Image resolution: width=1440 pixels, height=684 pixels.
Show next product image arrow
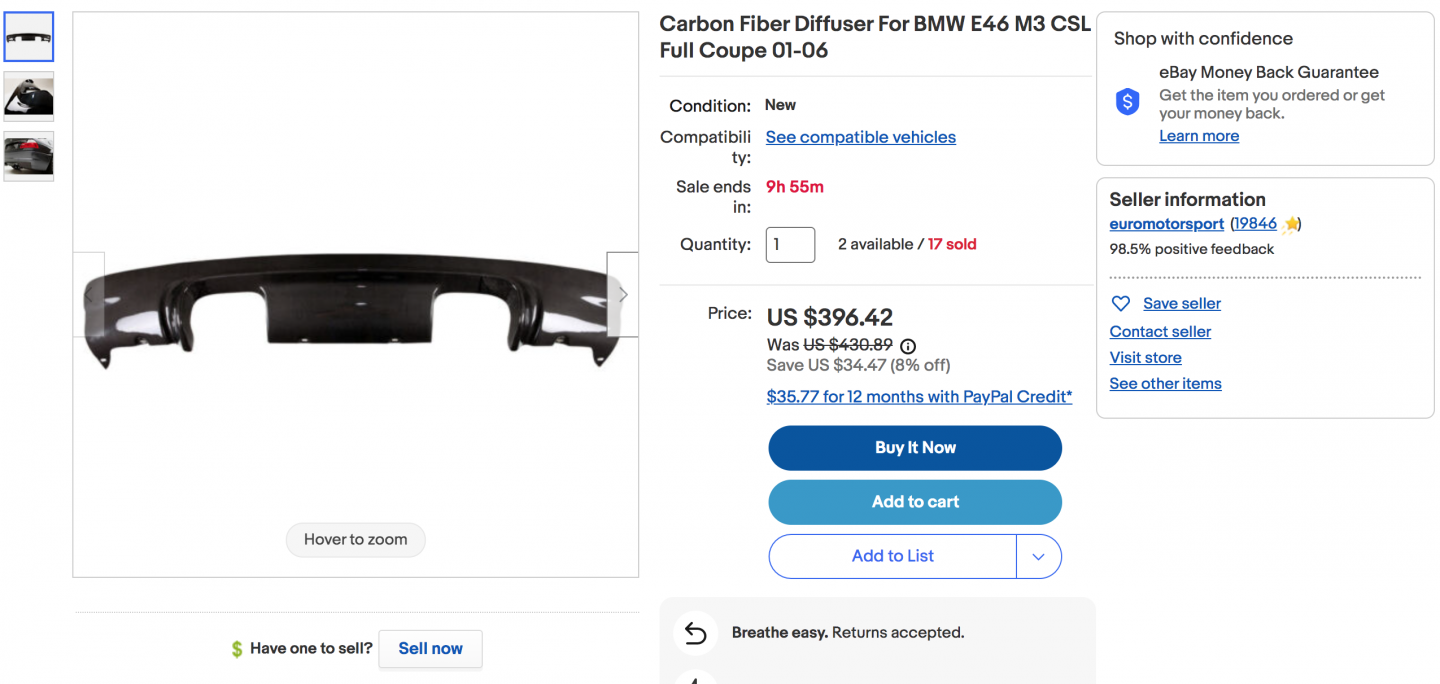pos(622,295)
